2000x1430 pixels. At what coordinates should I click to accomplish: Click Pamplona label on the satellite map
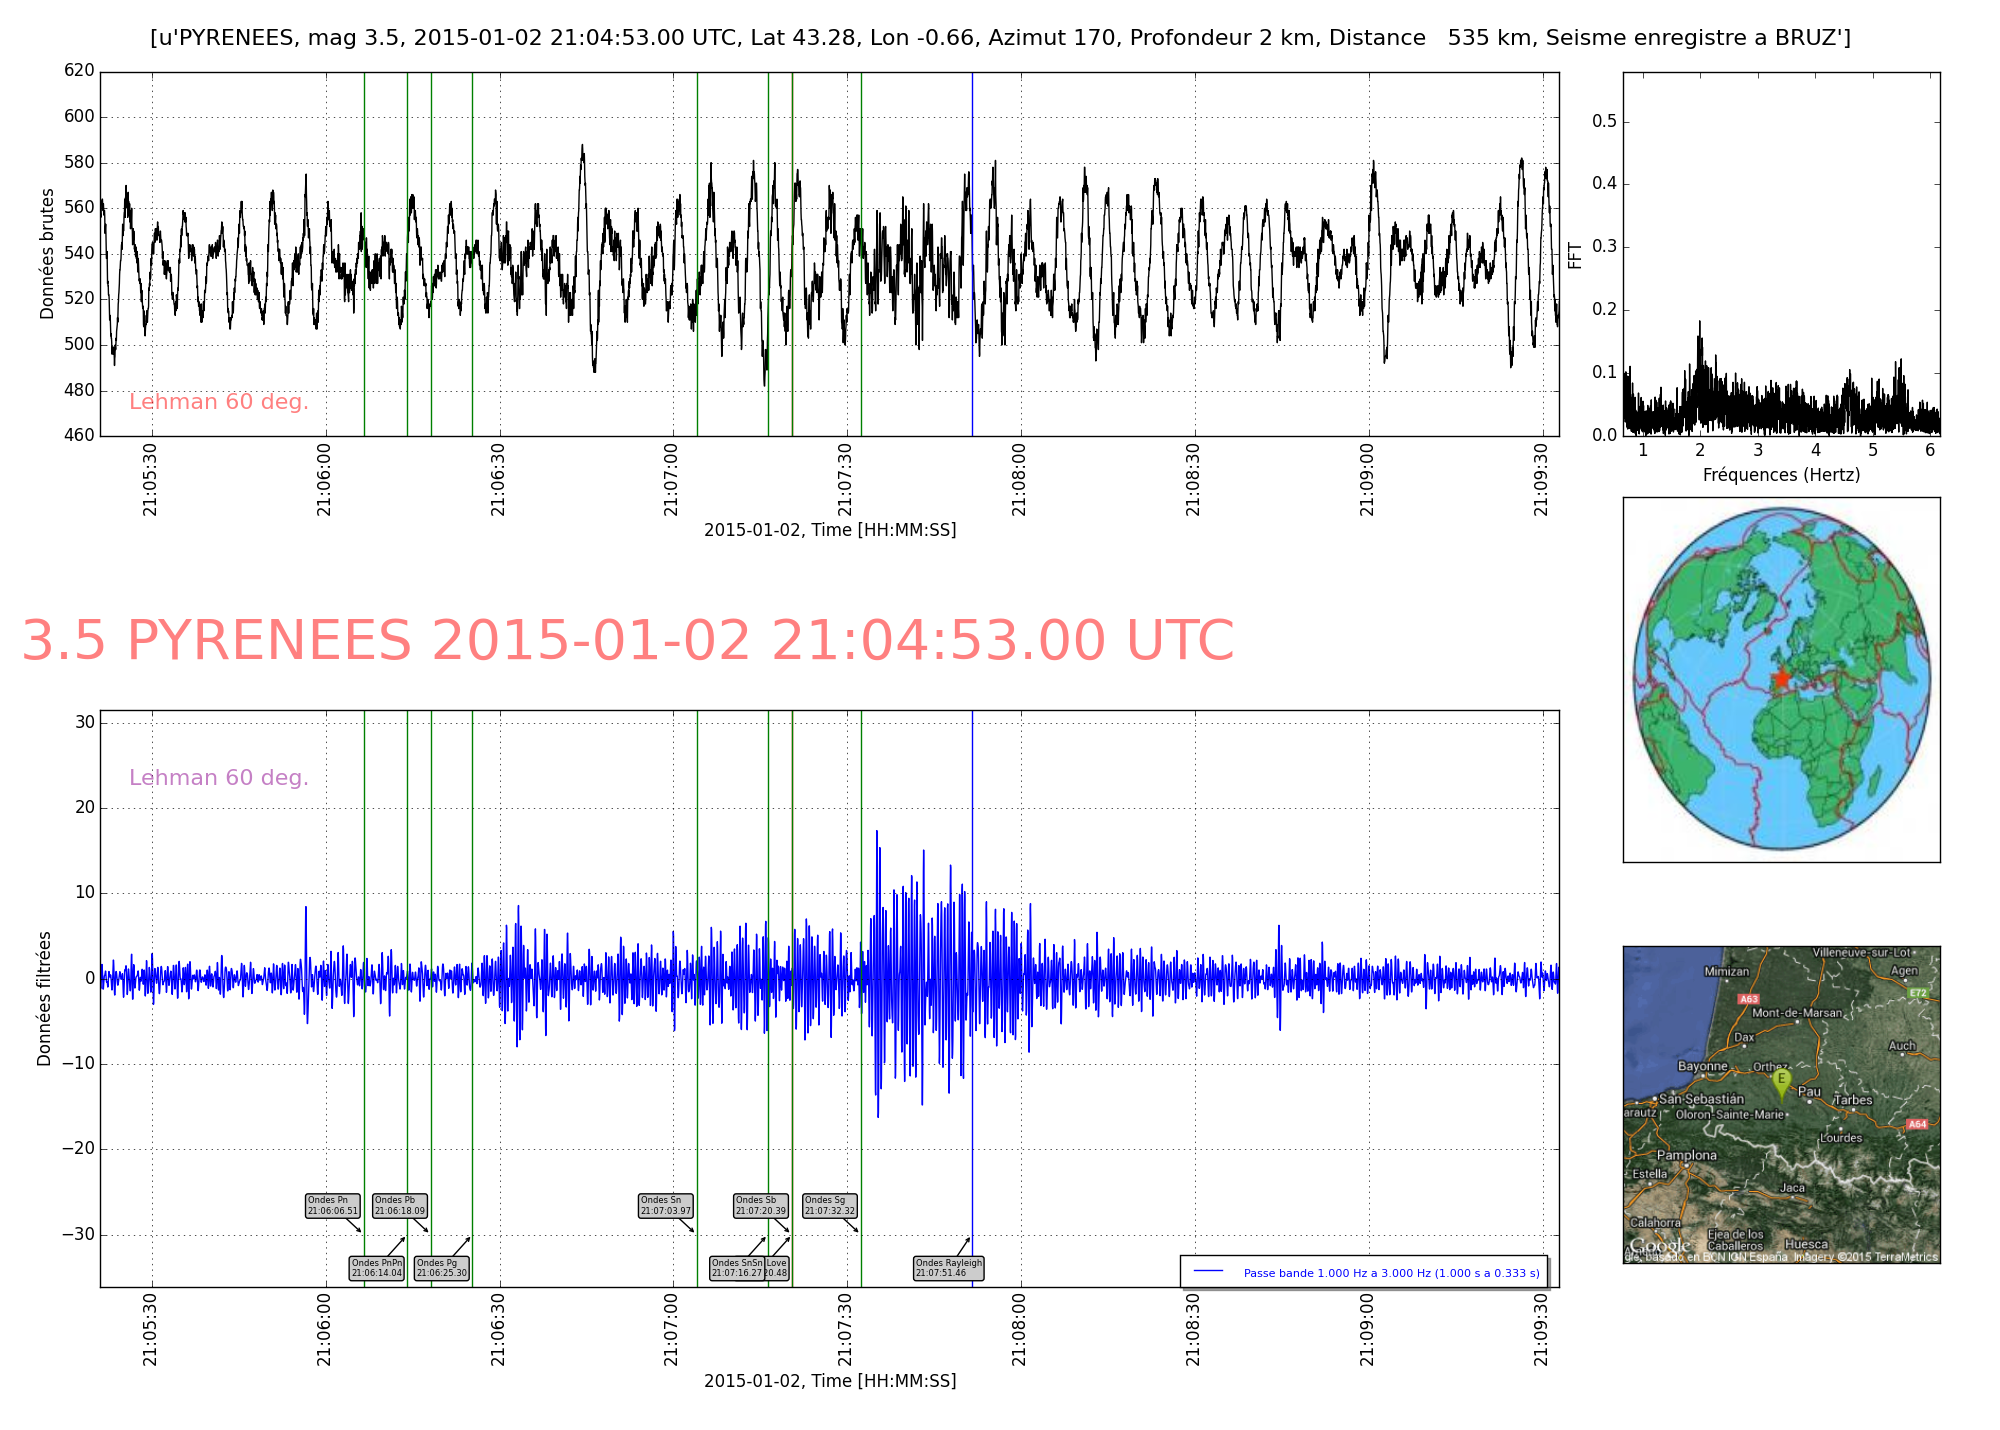point(1686,1155)
